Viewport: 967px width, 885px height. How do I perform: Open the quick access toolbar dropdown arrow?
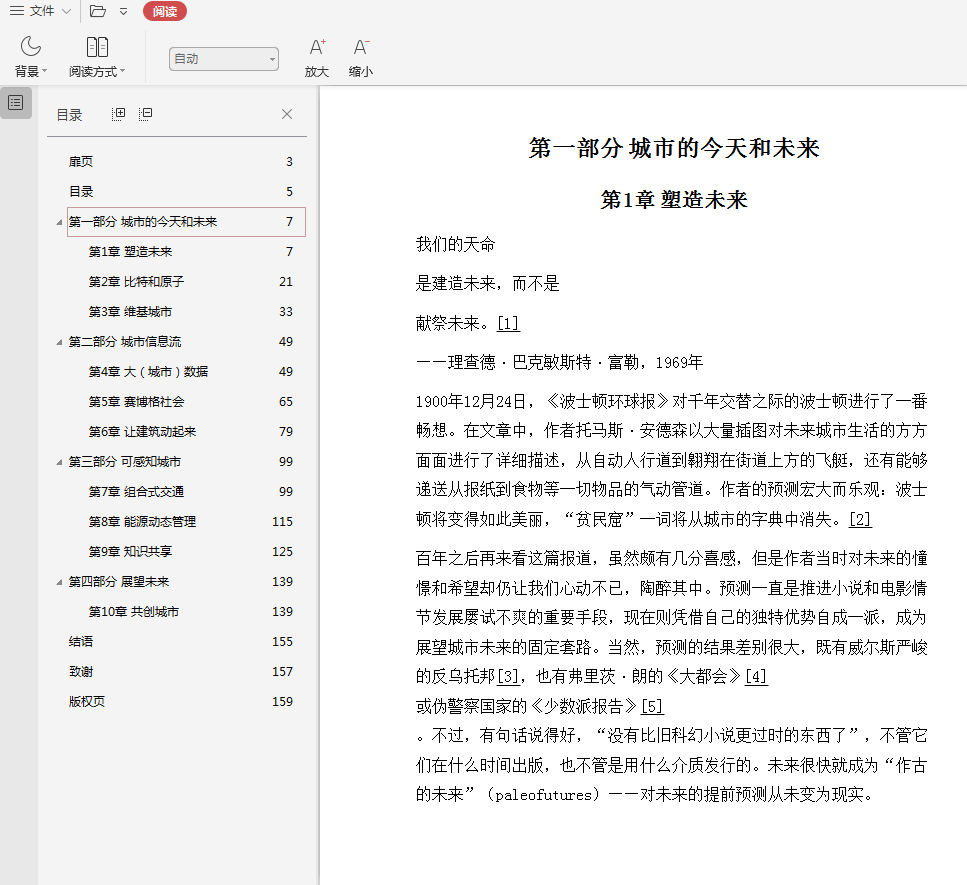click(x=123, y=11)
